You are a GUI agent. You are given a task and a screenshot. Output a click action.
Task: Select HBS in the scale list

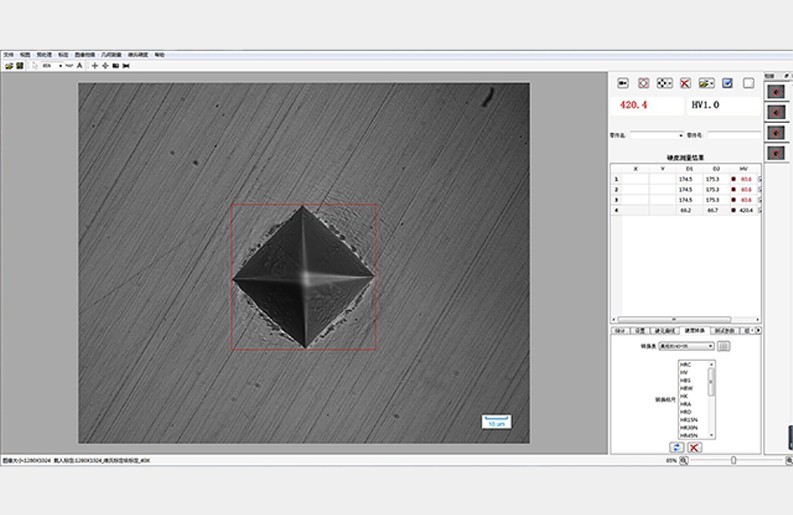point(685,380)
